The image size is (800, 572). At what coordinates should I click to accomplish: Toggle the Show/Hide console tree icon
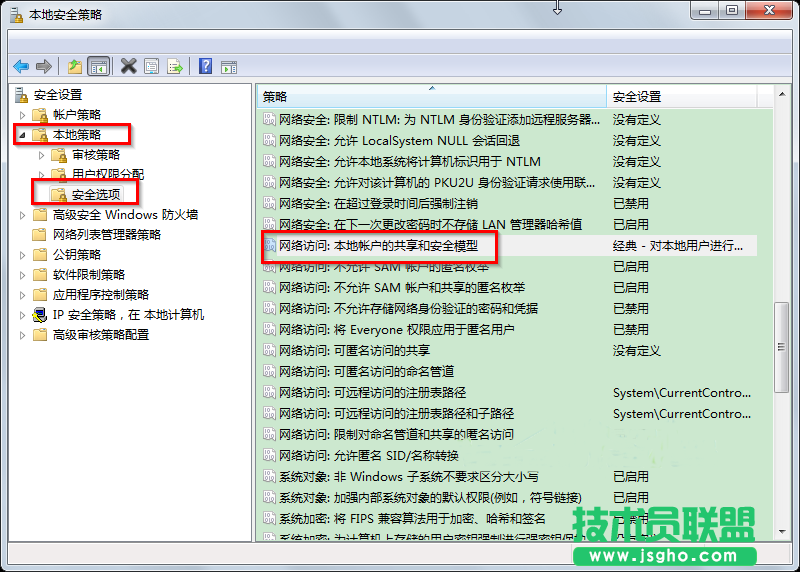click(99, 66)
